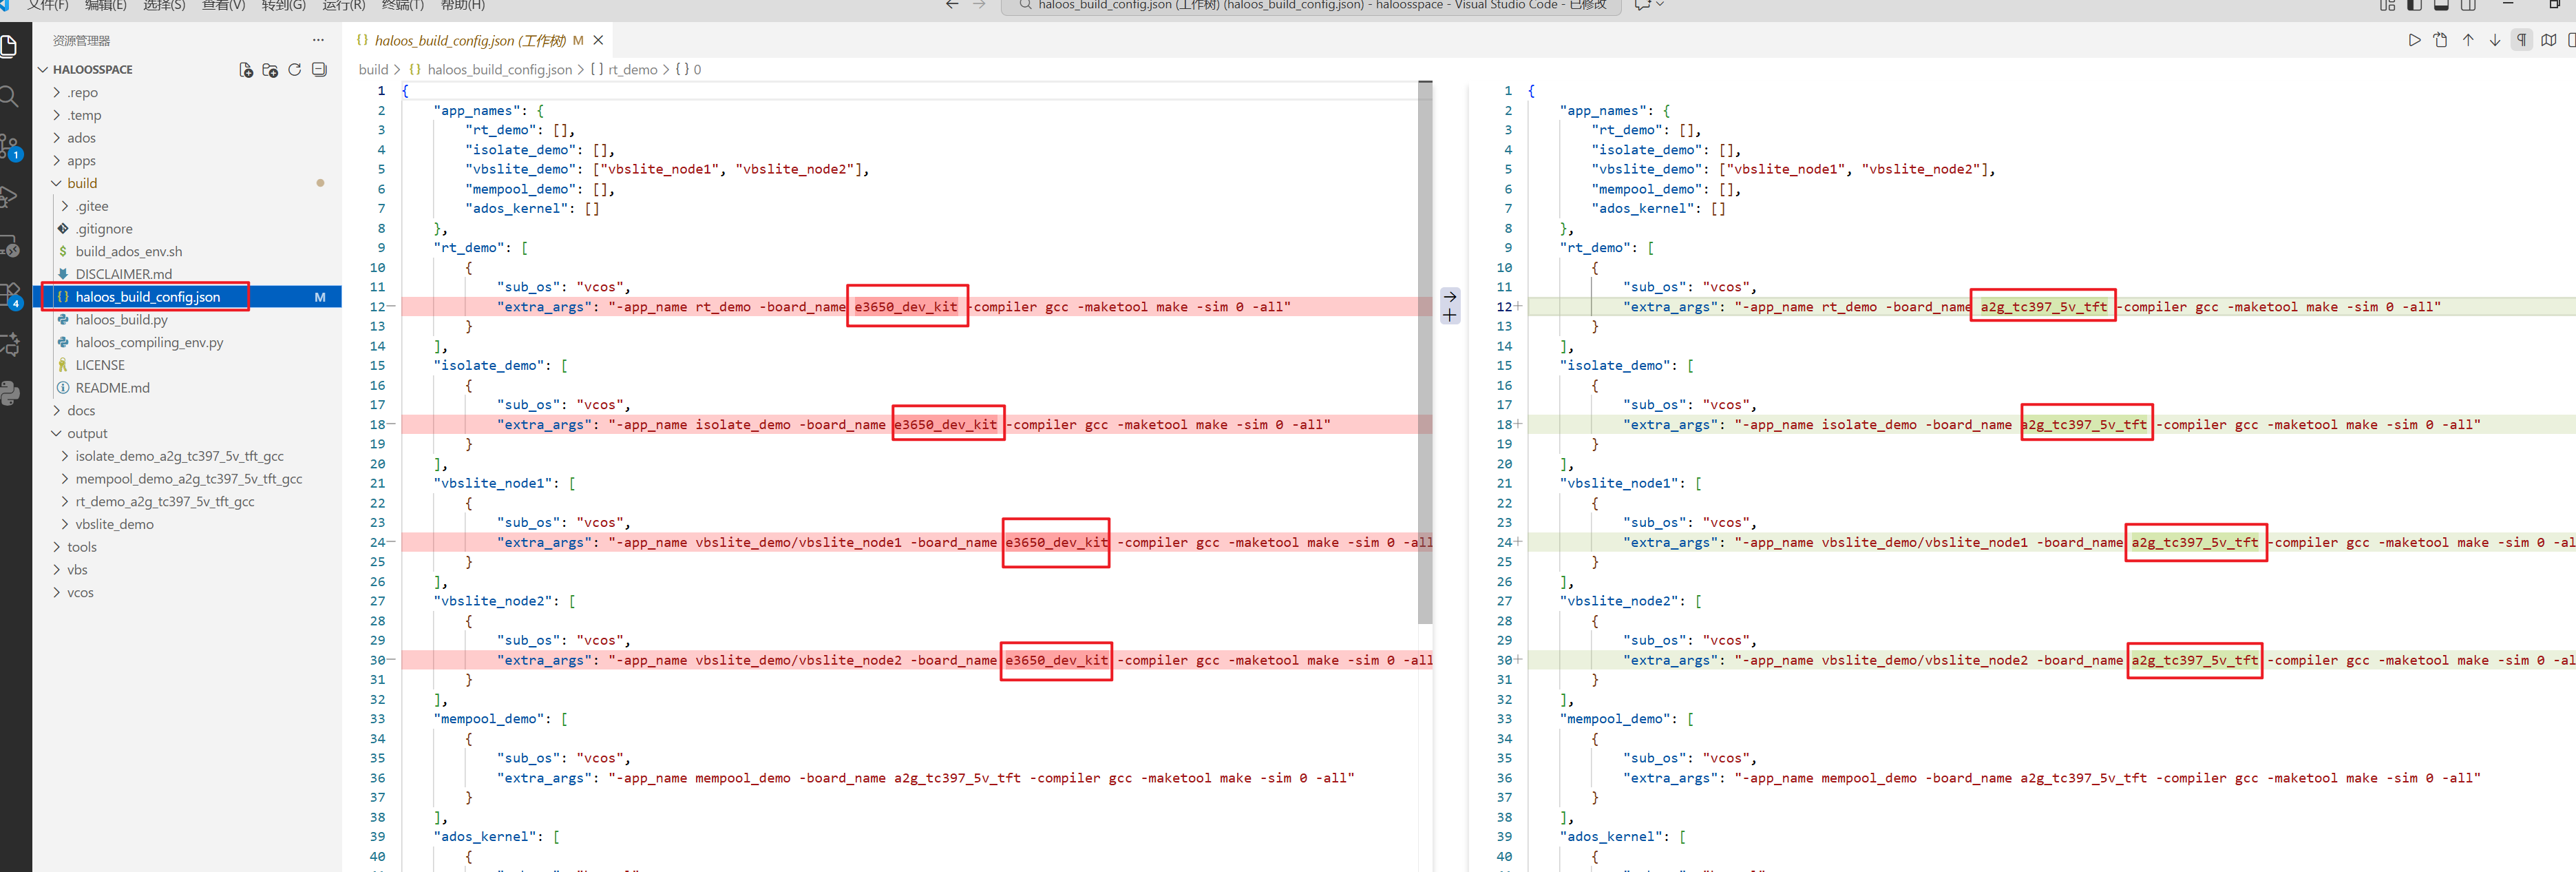
Task: Collapse all folders in explorer
Action: (x=319, y=70)
